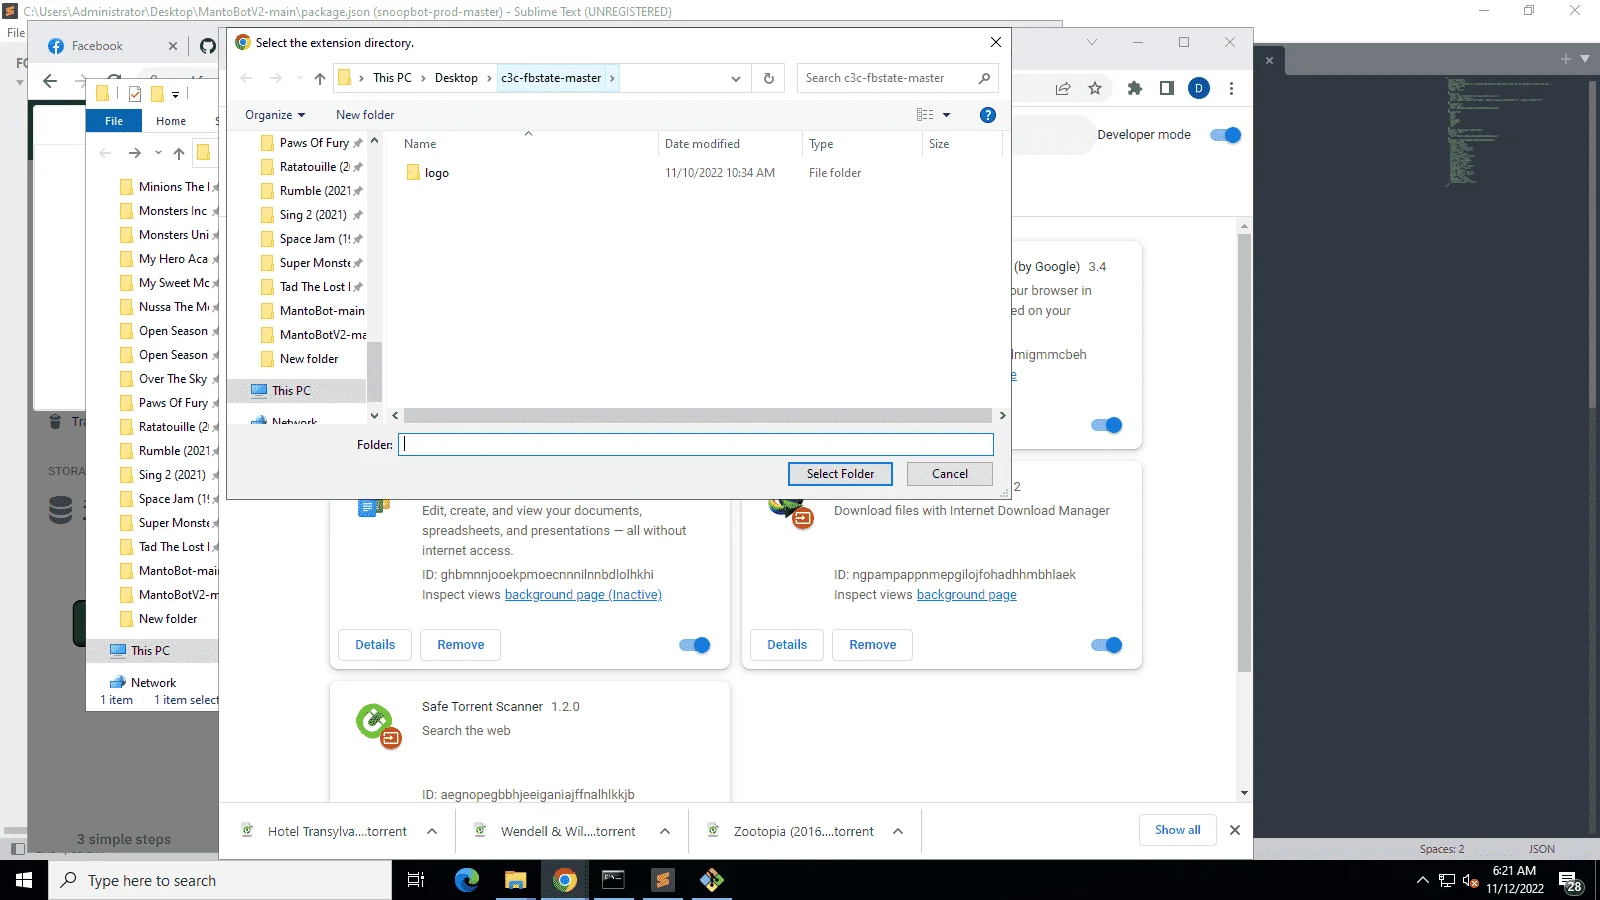This screenshot has width=1600, height=900.
Task: Go up one level in File Explorer window
Action: pos(179,153)
